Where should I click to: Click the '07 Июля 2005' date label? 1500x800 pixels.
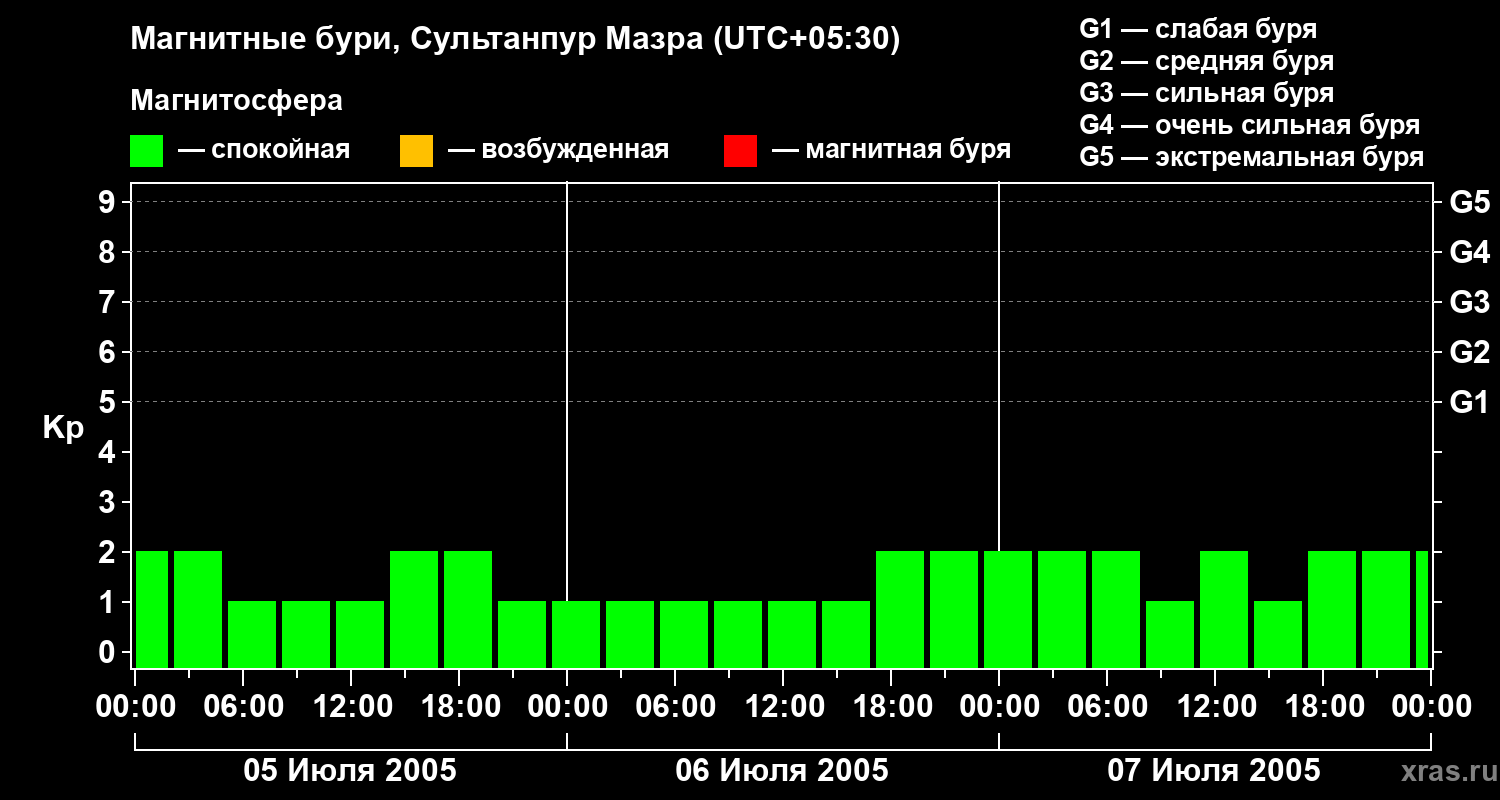[x=1214, y=771]
